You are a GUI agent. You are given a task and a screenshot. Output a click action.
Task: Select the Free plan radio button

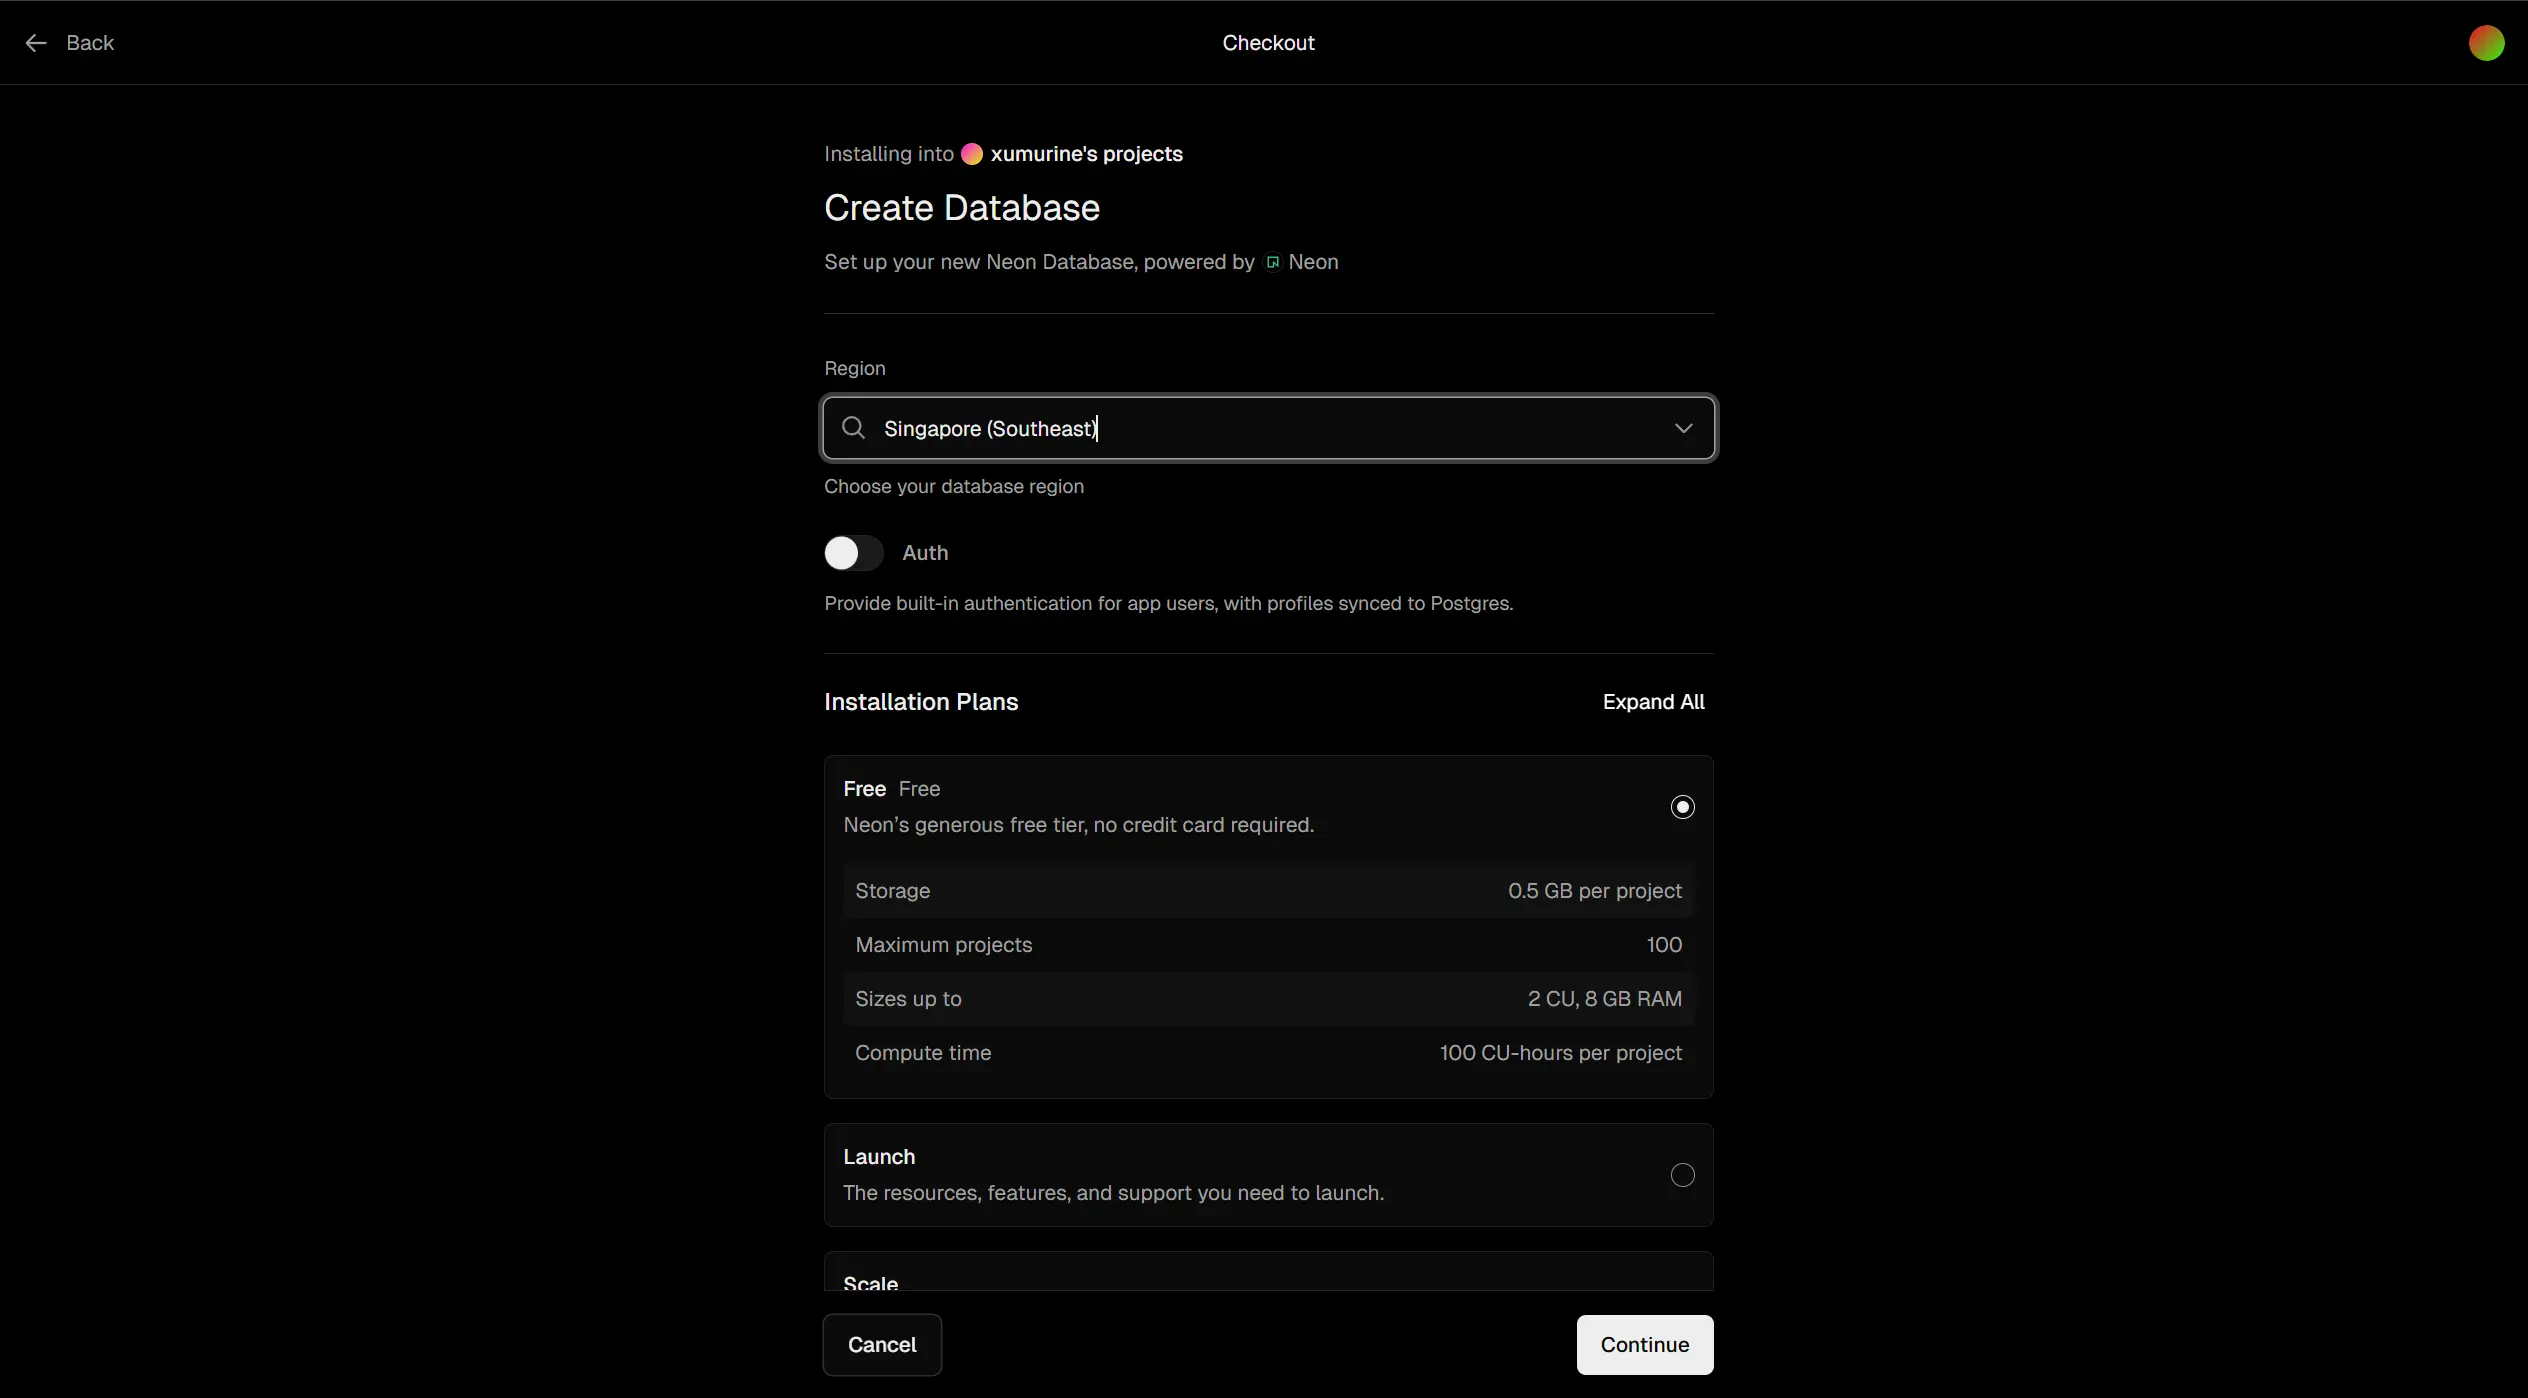(x=1683, y=807)
